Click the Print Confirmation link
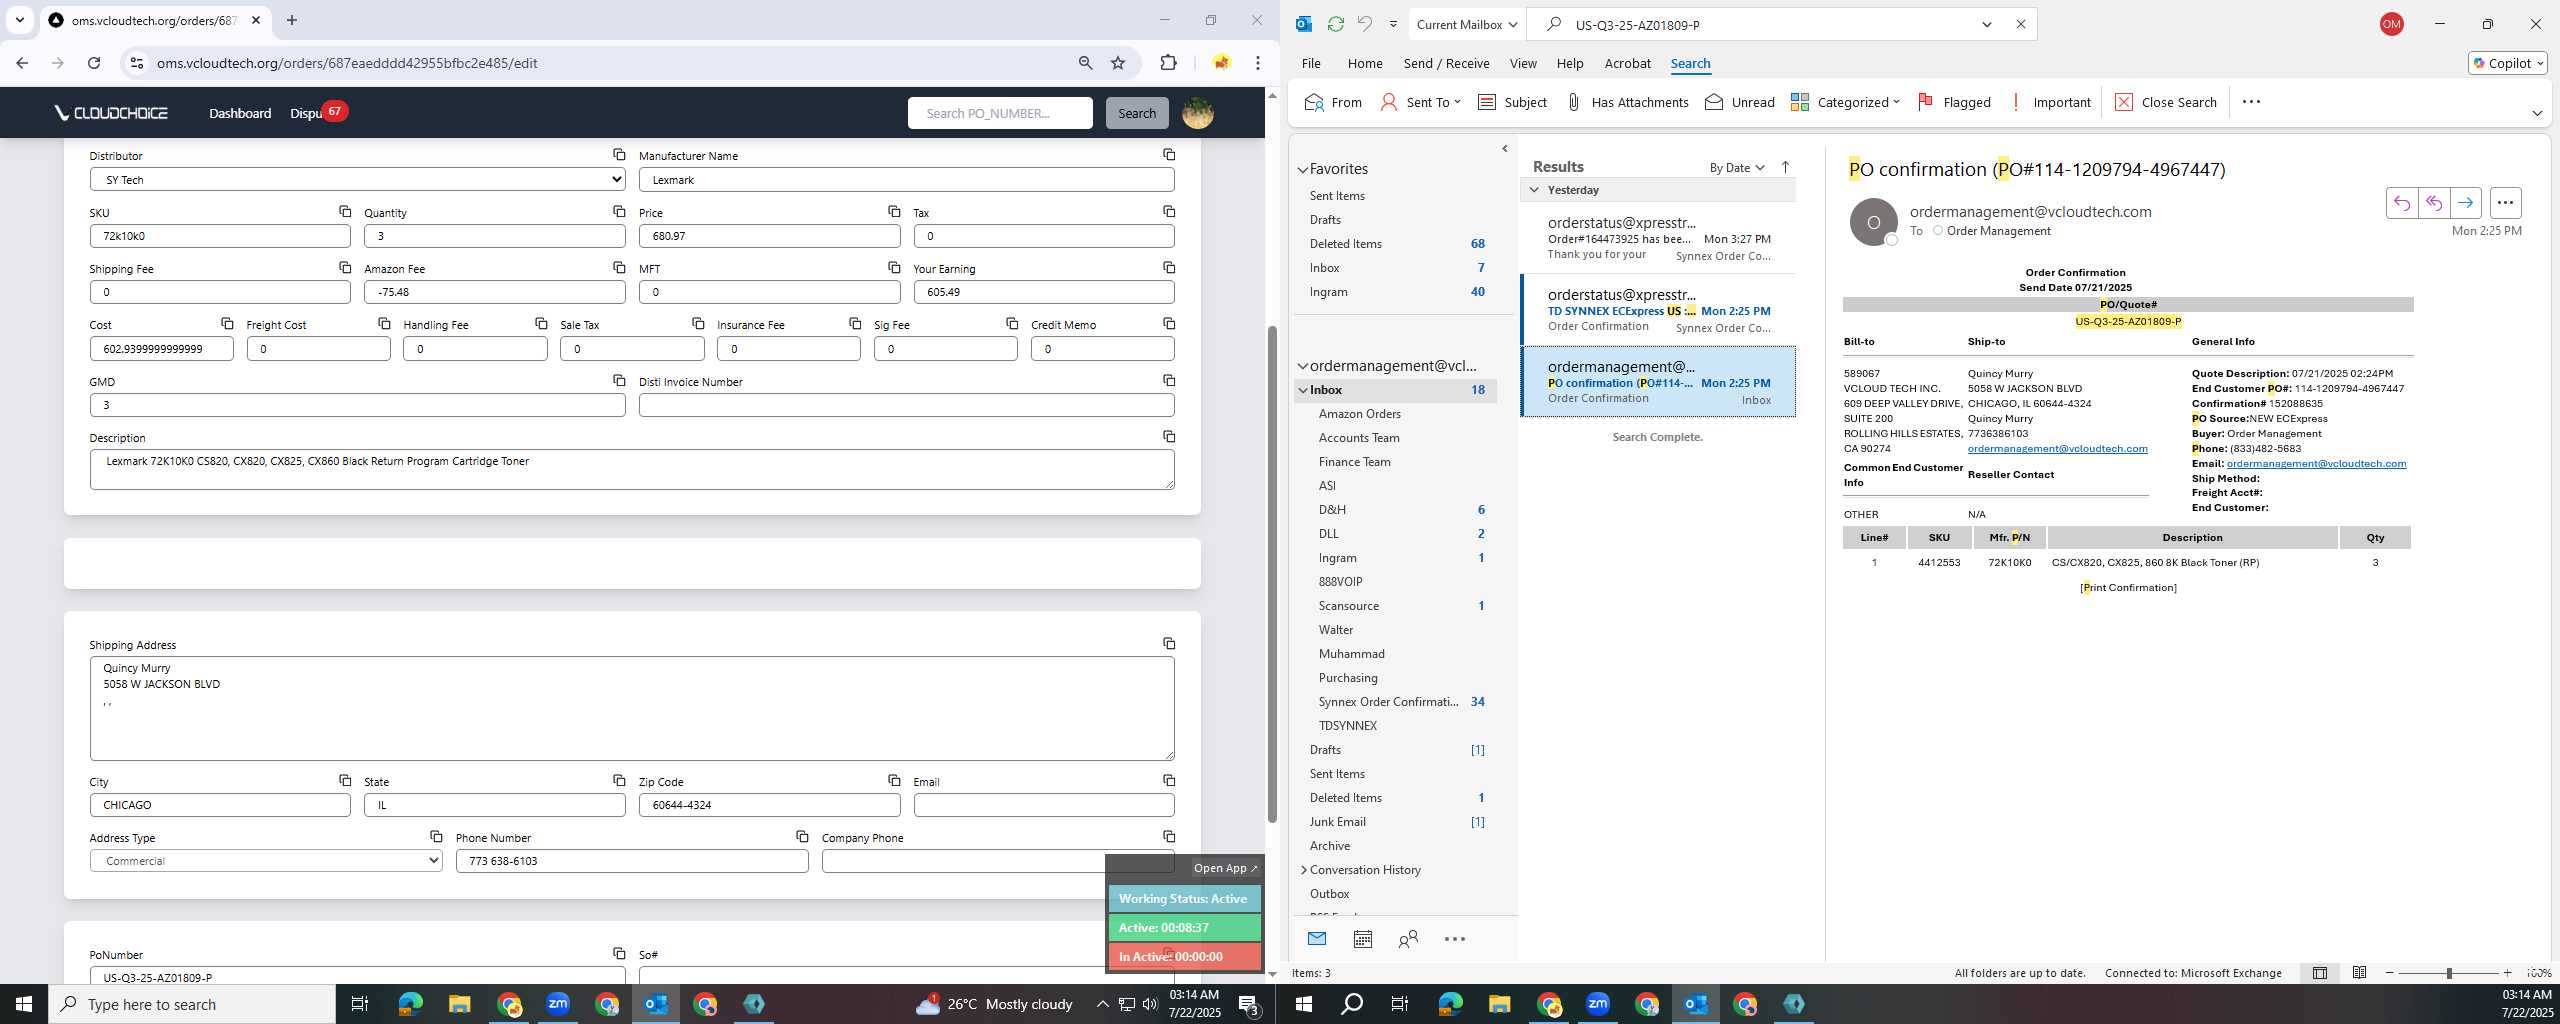 [2128, 587]
